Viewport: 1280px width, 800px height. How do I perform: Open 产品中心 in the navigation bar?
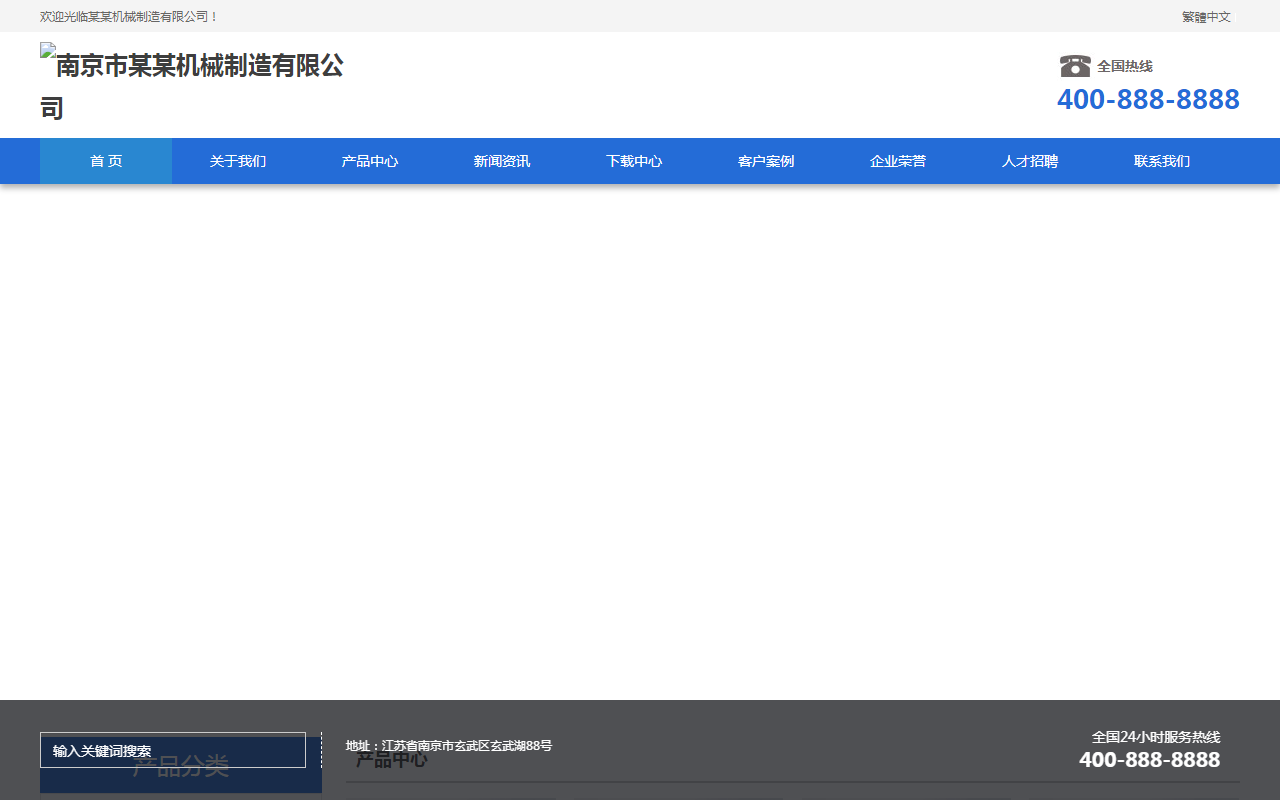370,161
